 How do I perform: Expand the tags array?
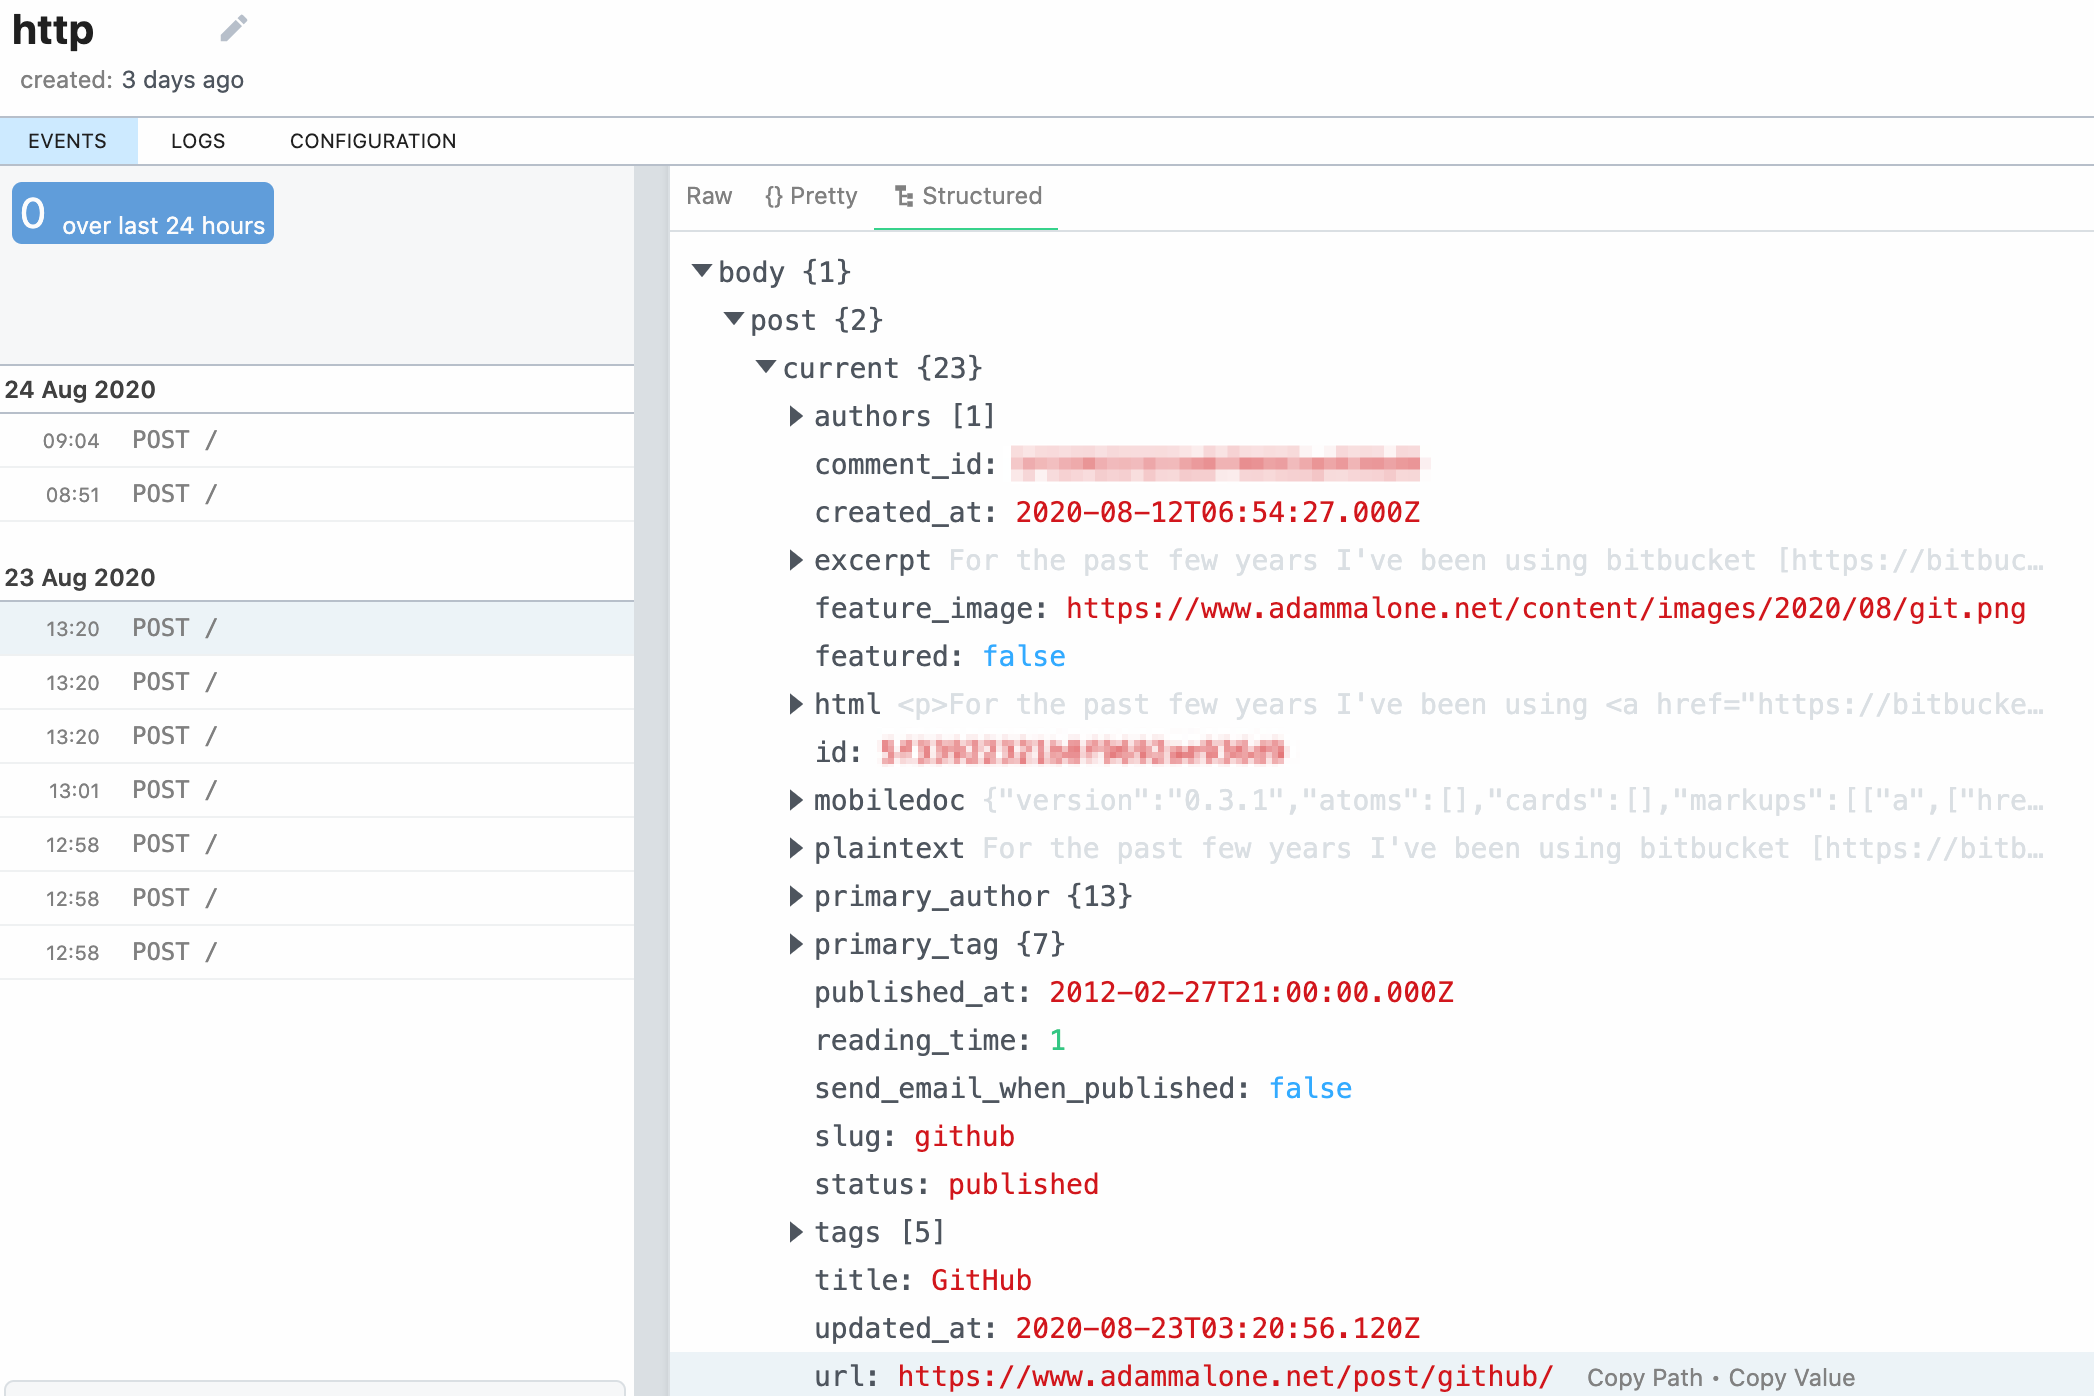(796, 1232)
